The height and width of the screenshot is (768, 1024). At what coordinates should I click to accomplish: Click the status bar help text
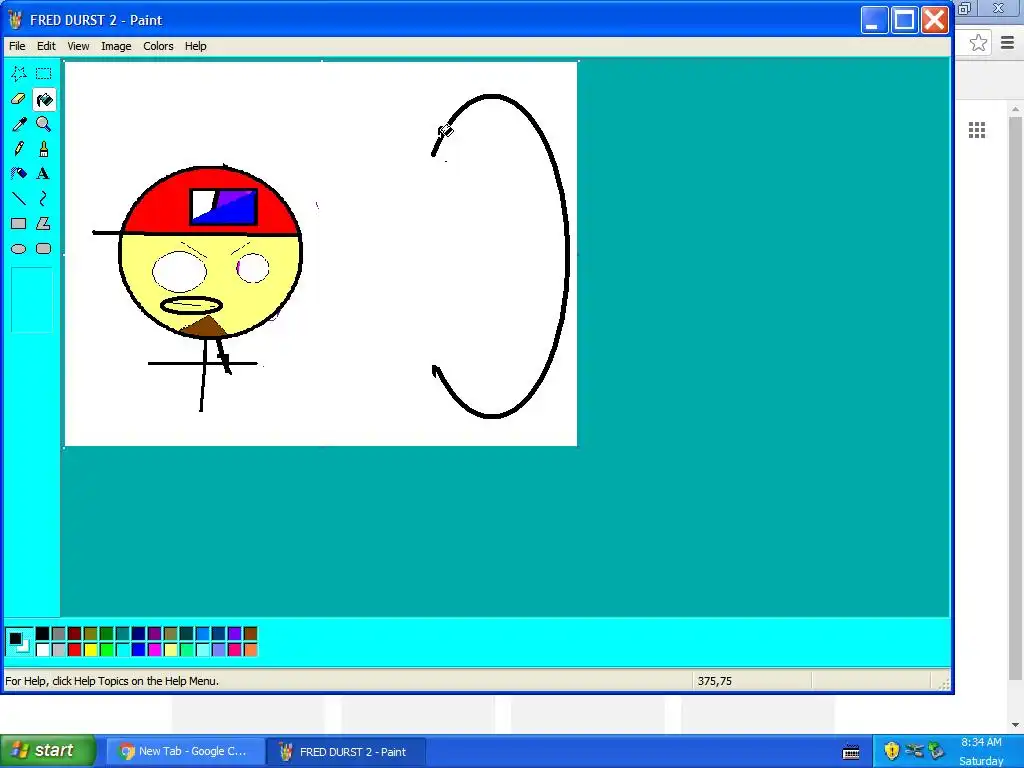(x=112, y=681)
